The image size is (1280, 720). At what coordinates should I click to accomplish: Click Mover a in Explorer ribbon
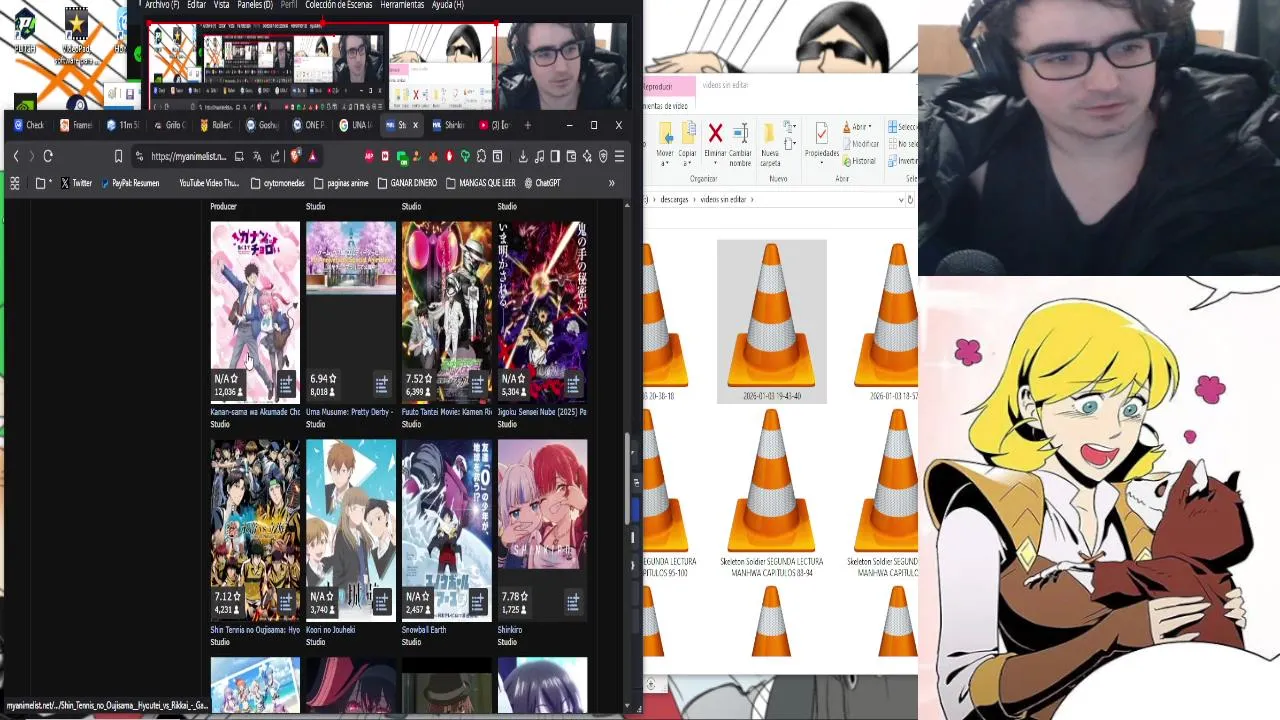pos(665,145)
